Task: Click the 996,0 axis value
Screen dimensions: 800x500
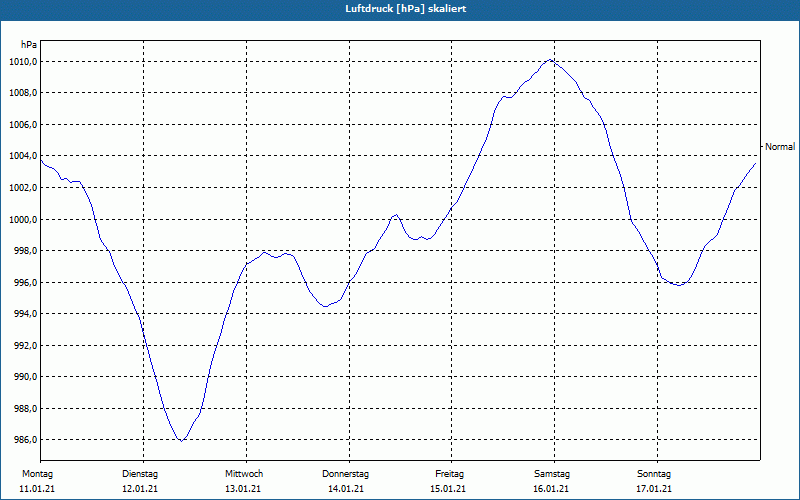Action: tap(24, 282)
